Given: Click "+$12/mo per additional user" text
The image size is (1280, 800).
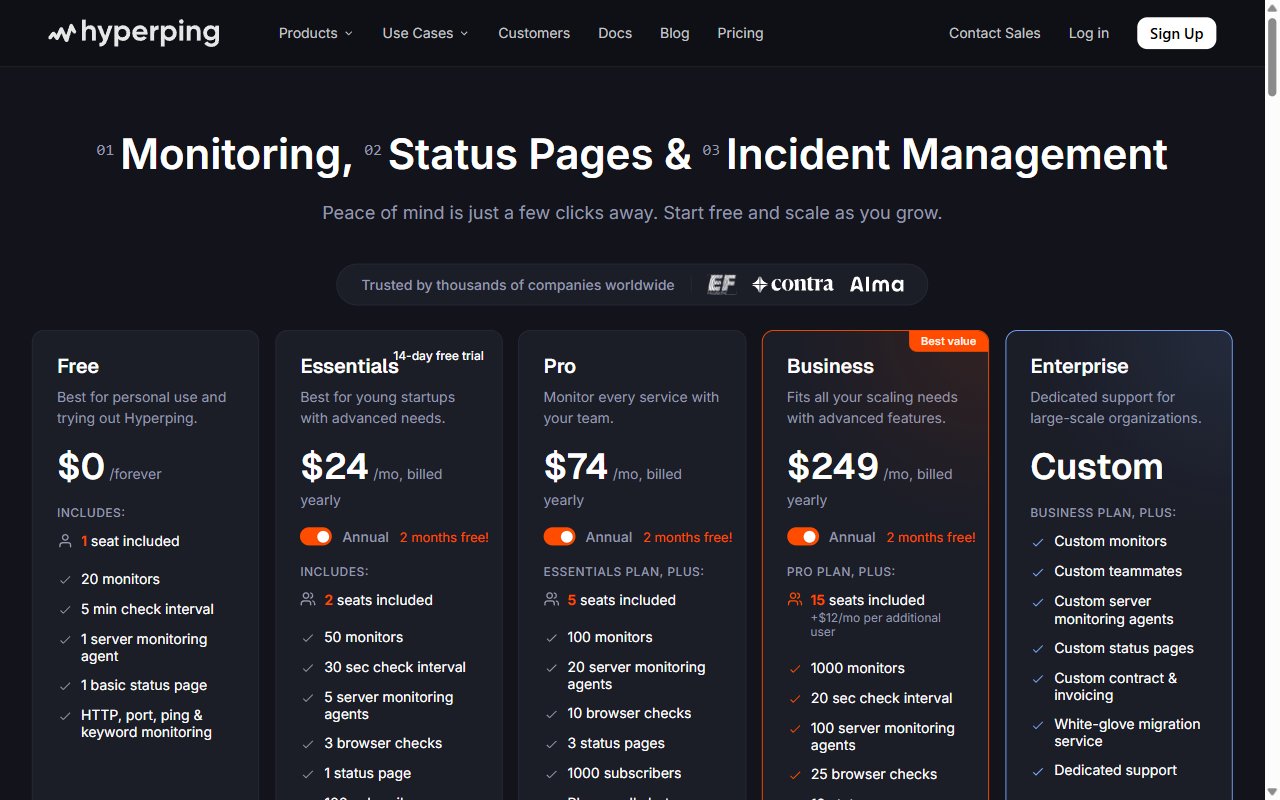Looking at the screenshot, I should click(876, 625).
